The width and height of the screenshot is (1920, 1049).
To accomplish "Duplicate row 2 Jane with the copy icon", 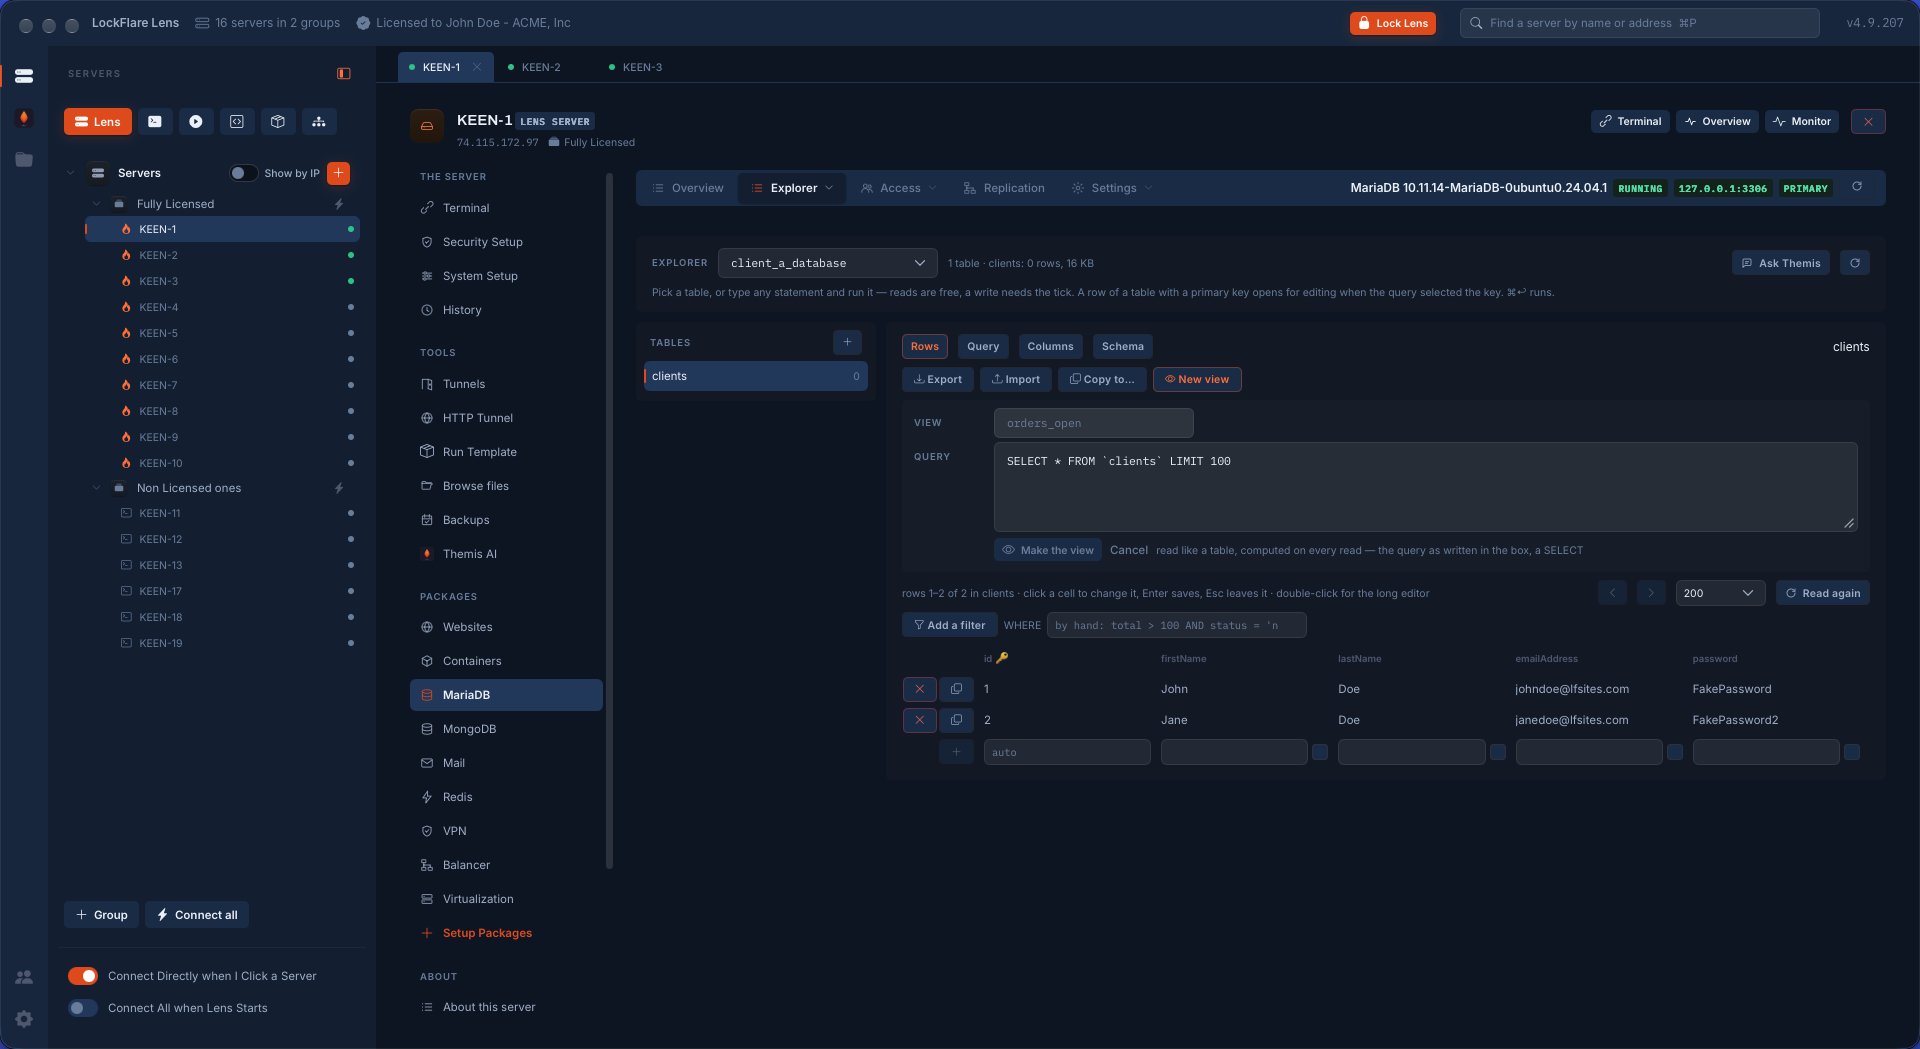I will click(x=956, y=720).
